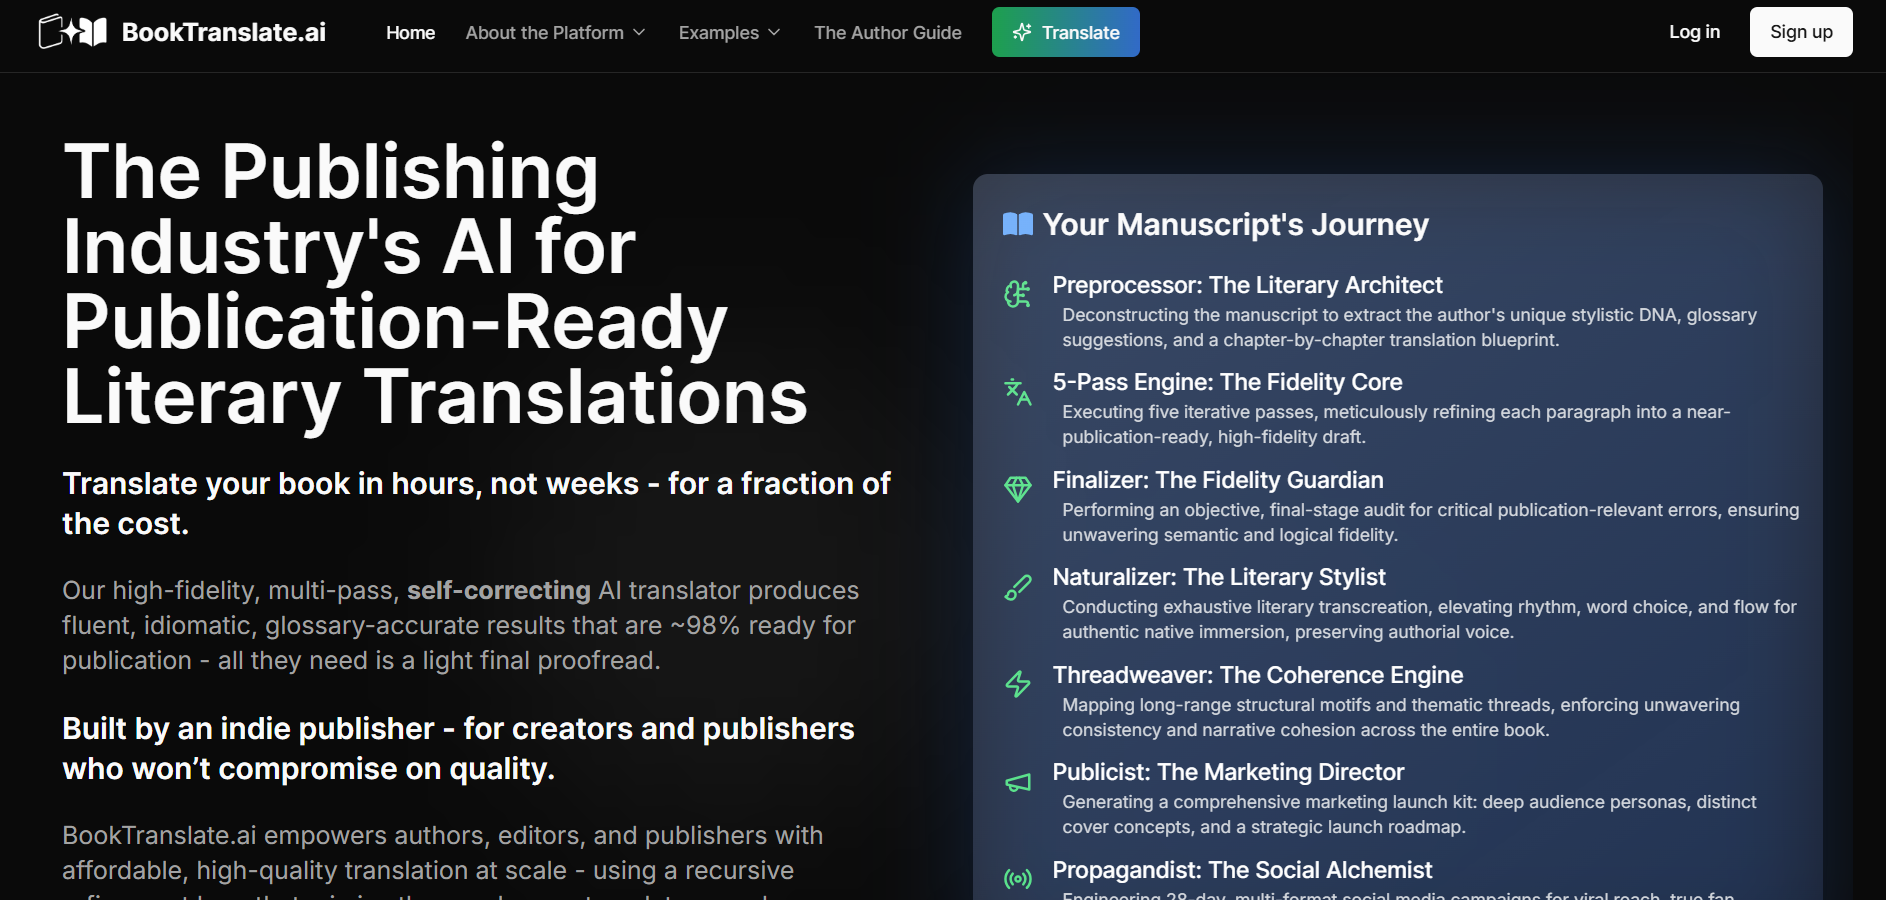Open The Author Guide page
The width and height of the screenshot is (1886, 900).
pos(888,33)
